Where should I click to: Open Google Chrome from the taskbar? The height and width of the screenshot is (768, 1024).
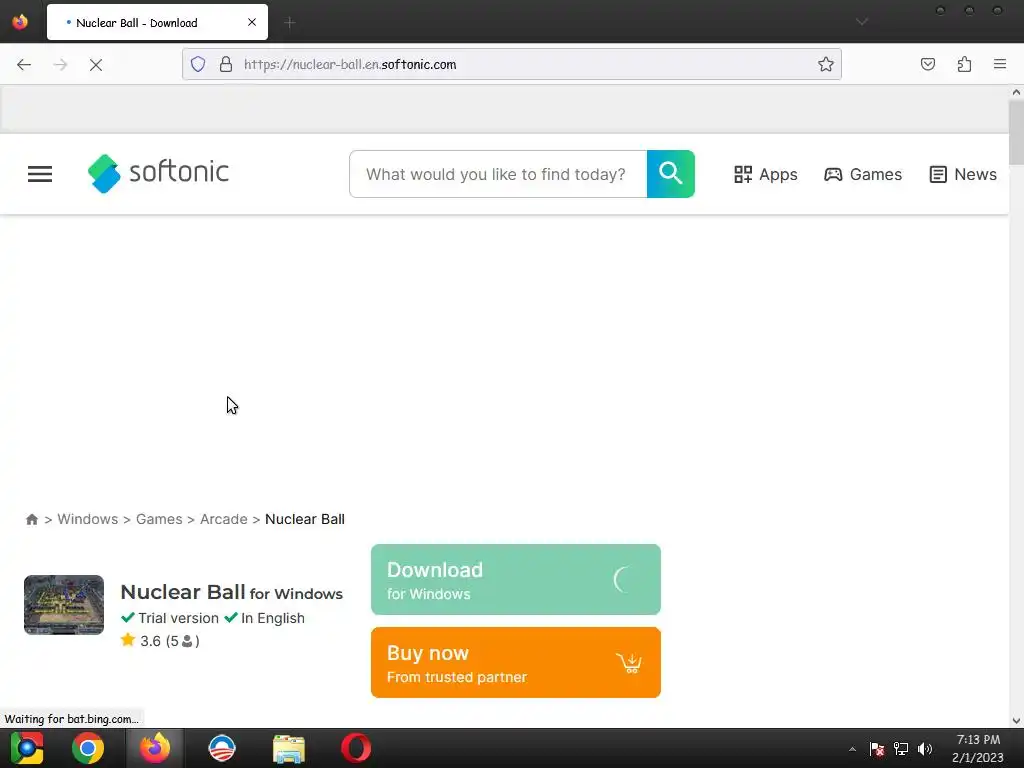click(88, 748)
